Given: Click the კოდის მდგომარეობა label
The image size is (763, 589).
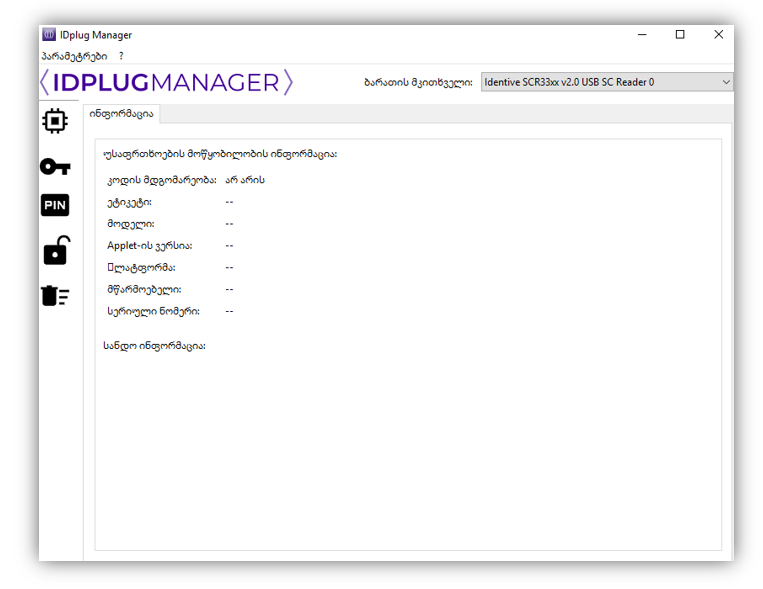Looking at the screenshot, I should (x=161, y=180).
